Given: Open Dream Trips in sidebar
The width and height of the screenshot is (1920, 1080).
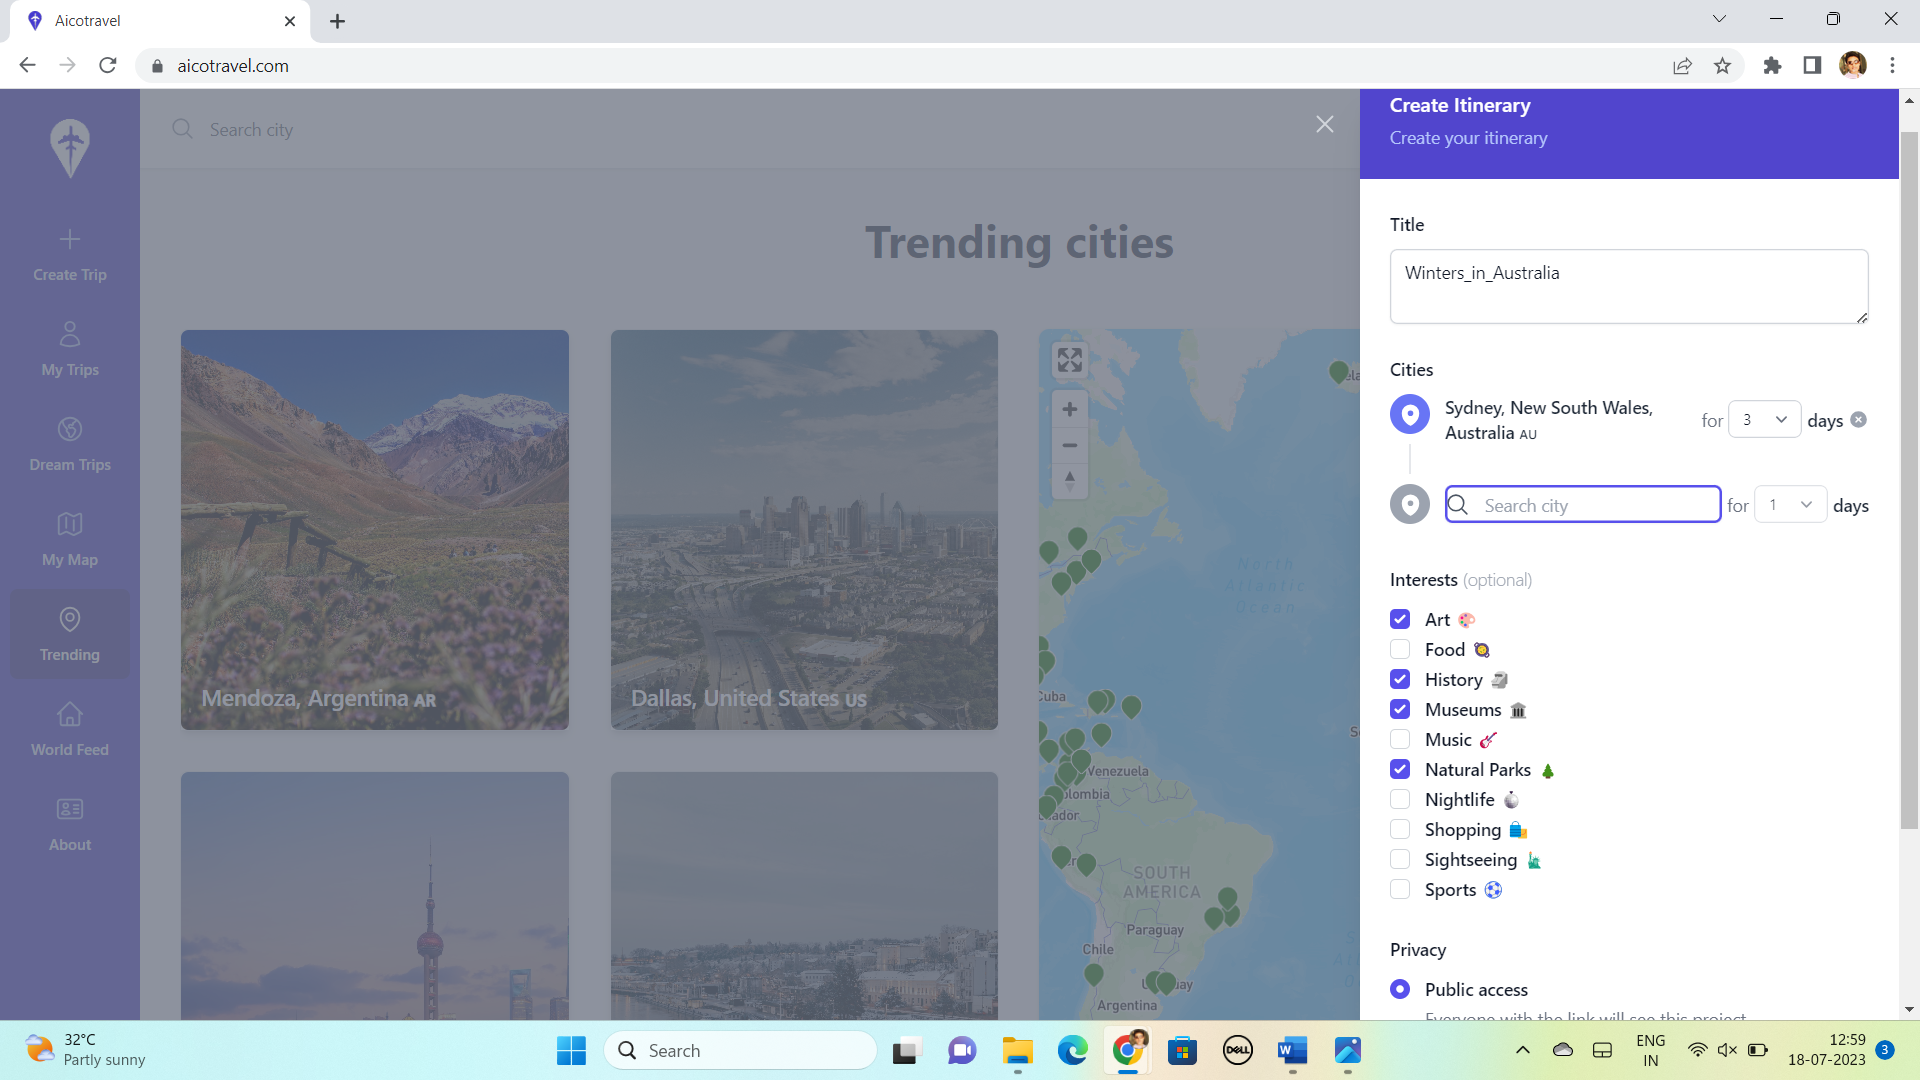Looking at the screenshot, I should (70, 445).
